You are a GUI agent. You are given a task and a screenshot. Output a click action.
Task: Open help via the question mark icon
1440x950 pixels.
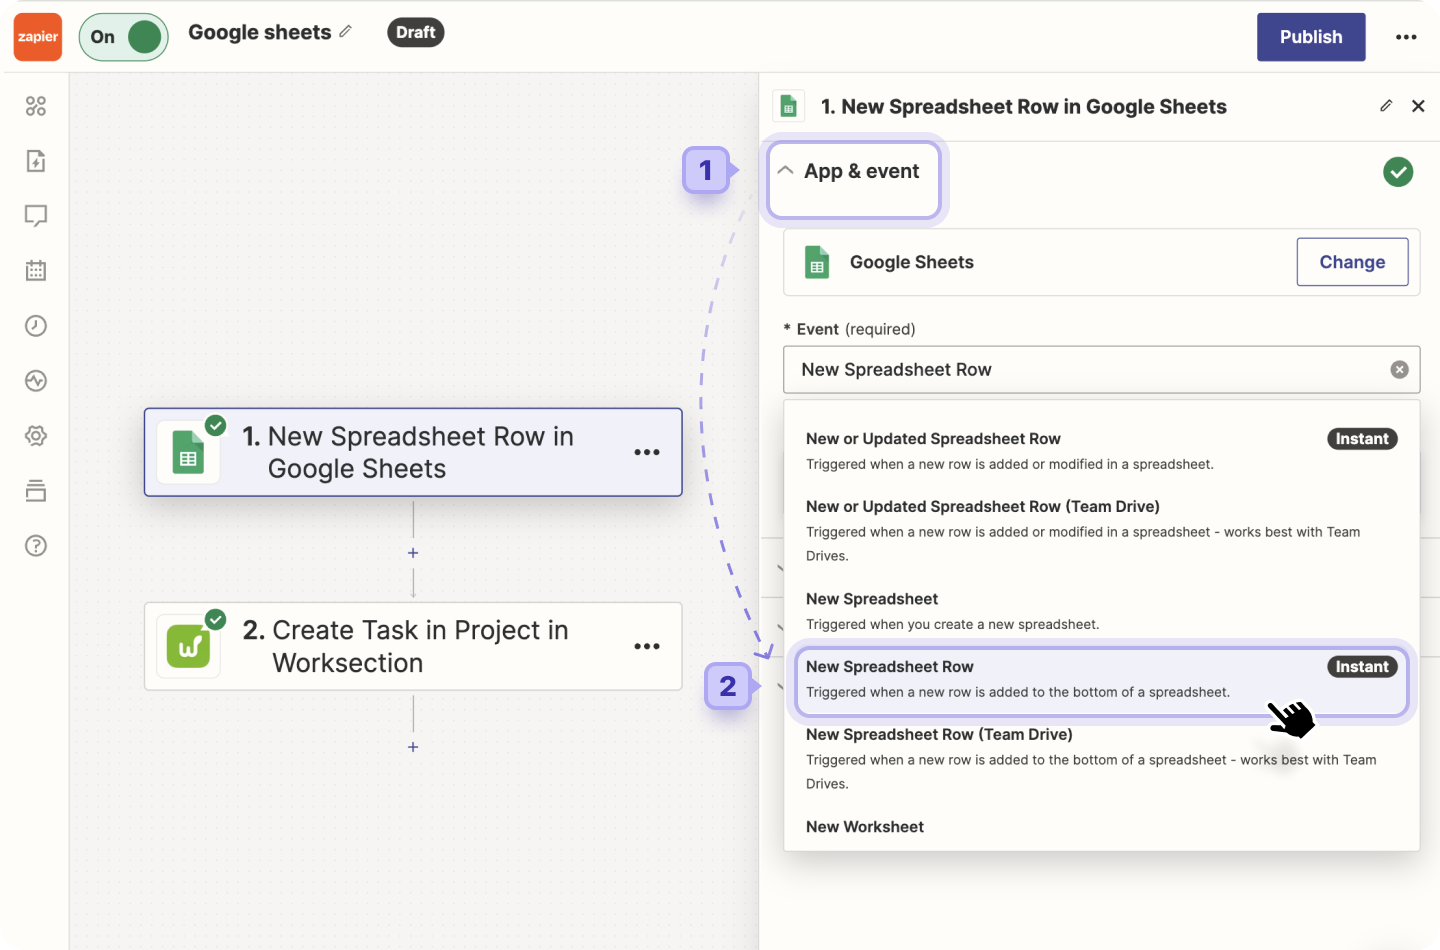tap(36, 545)
